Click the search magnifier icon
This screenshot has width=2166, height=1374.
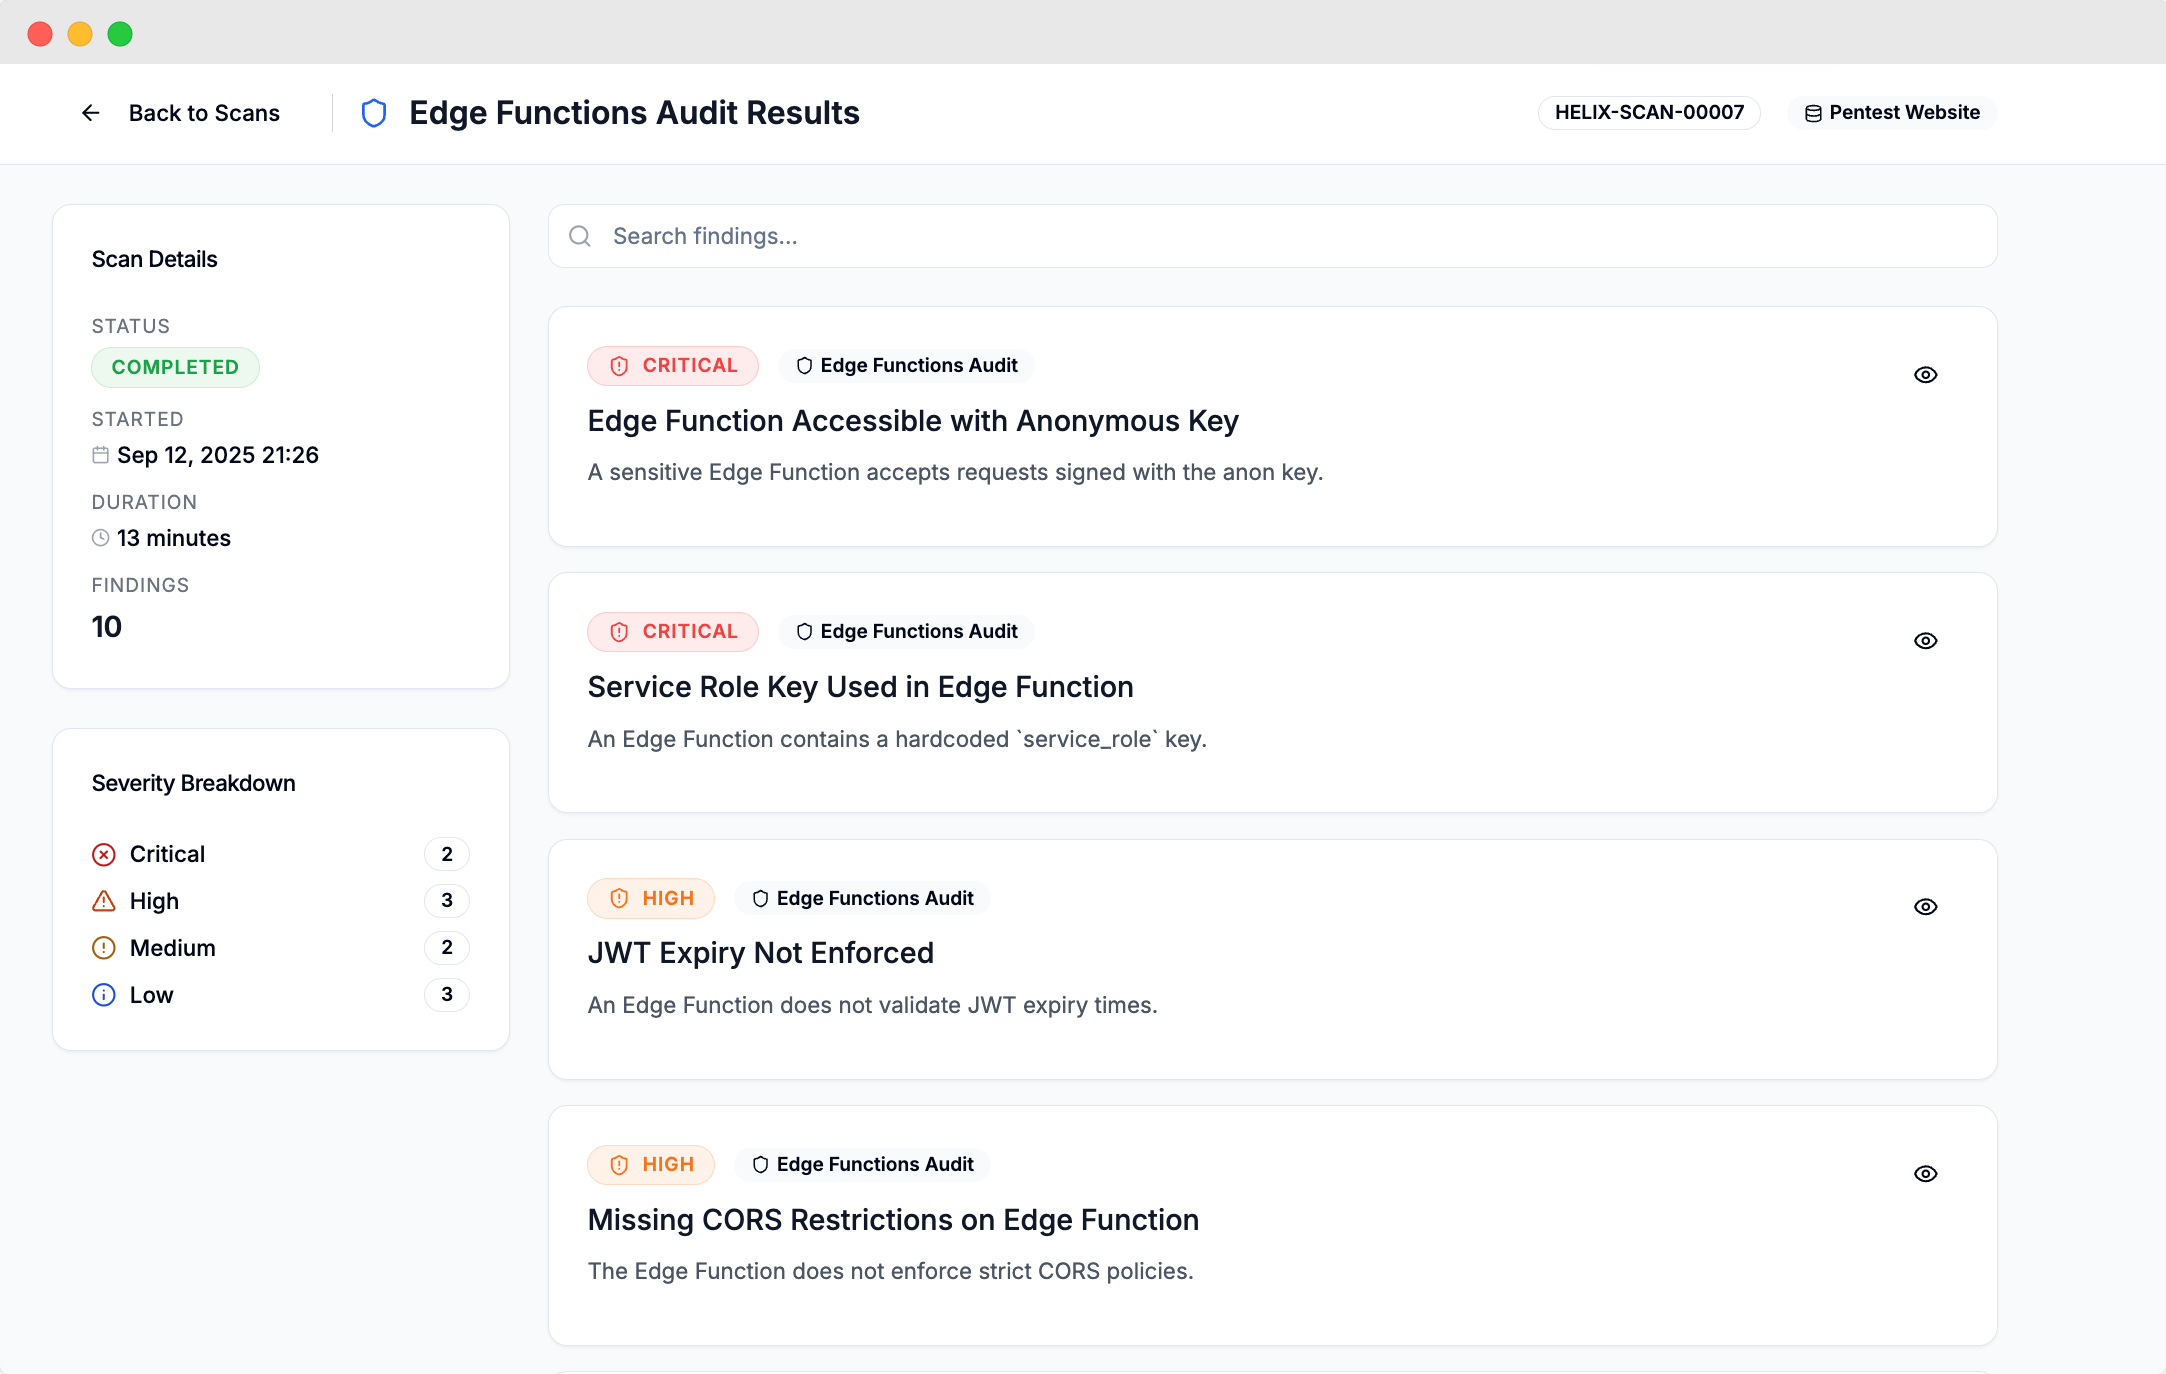click(x=580, y=236)
